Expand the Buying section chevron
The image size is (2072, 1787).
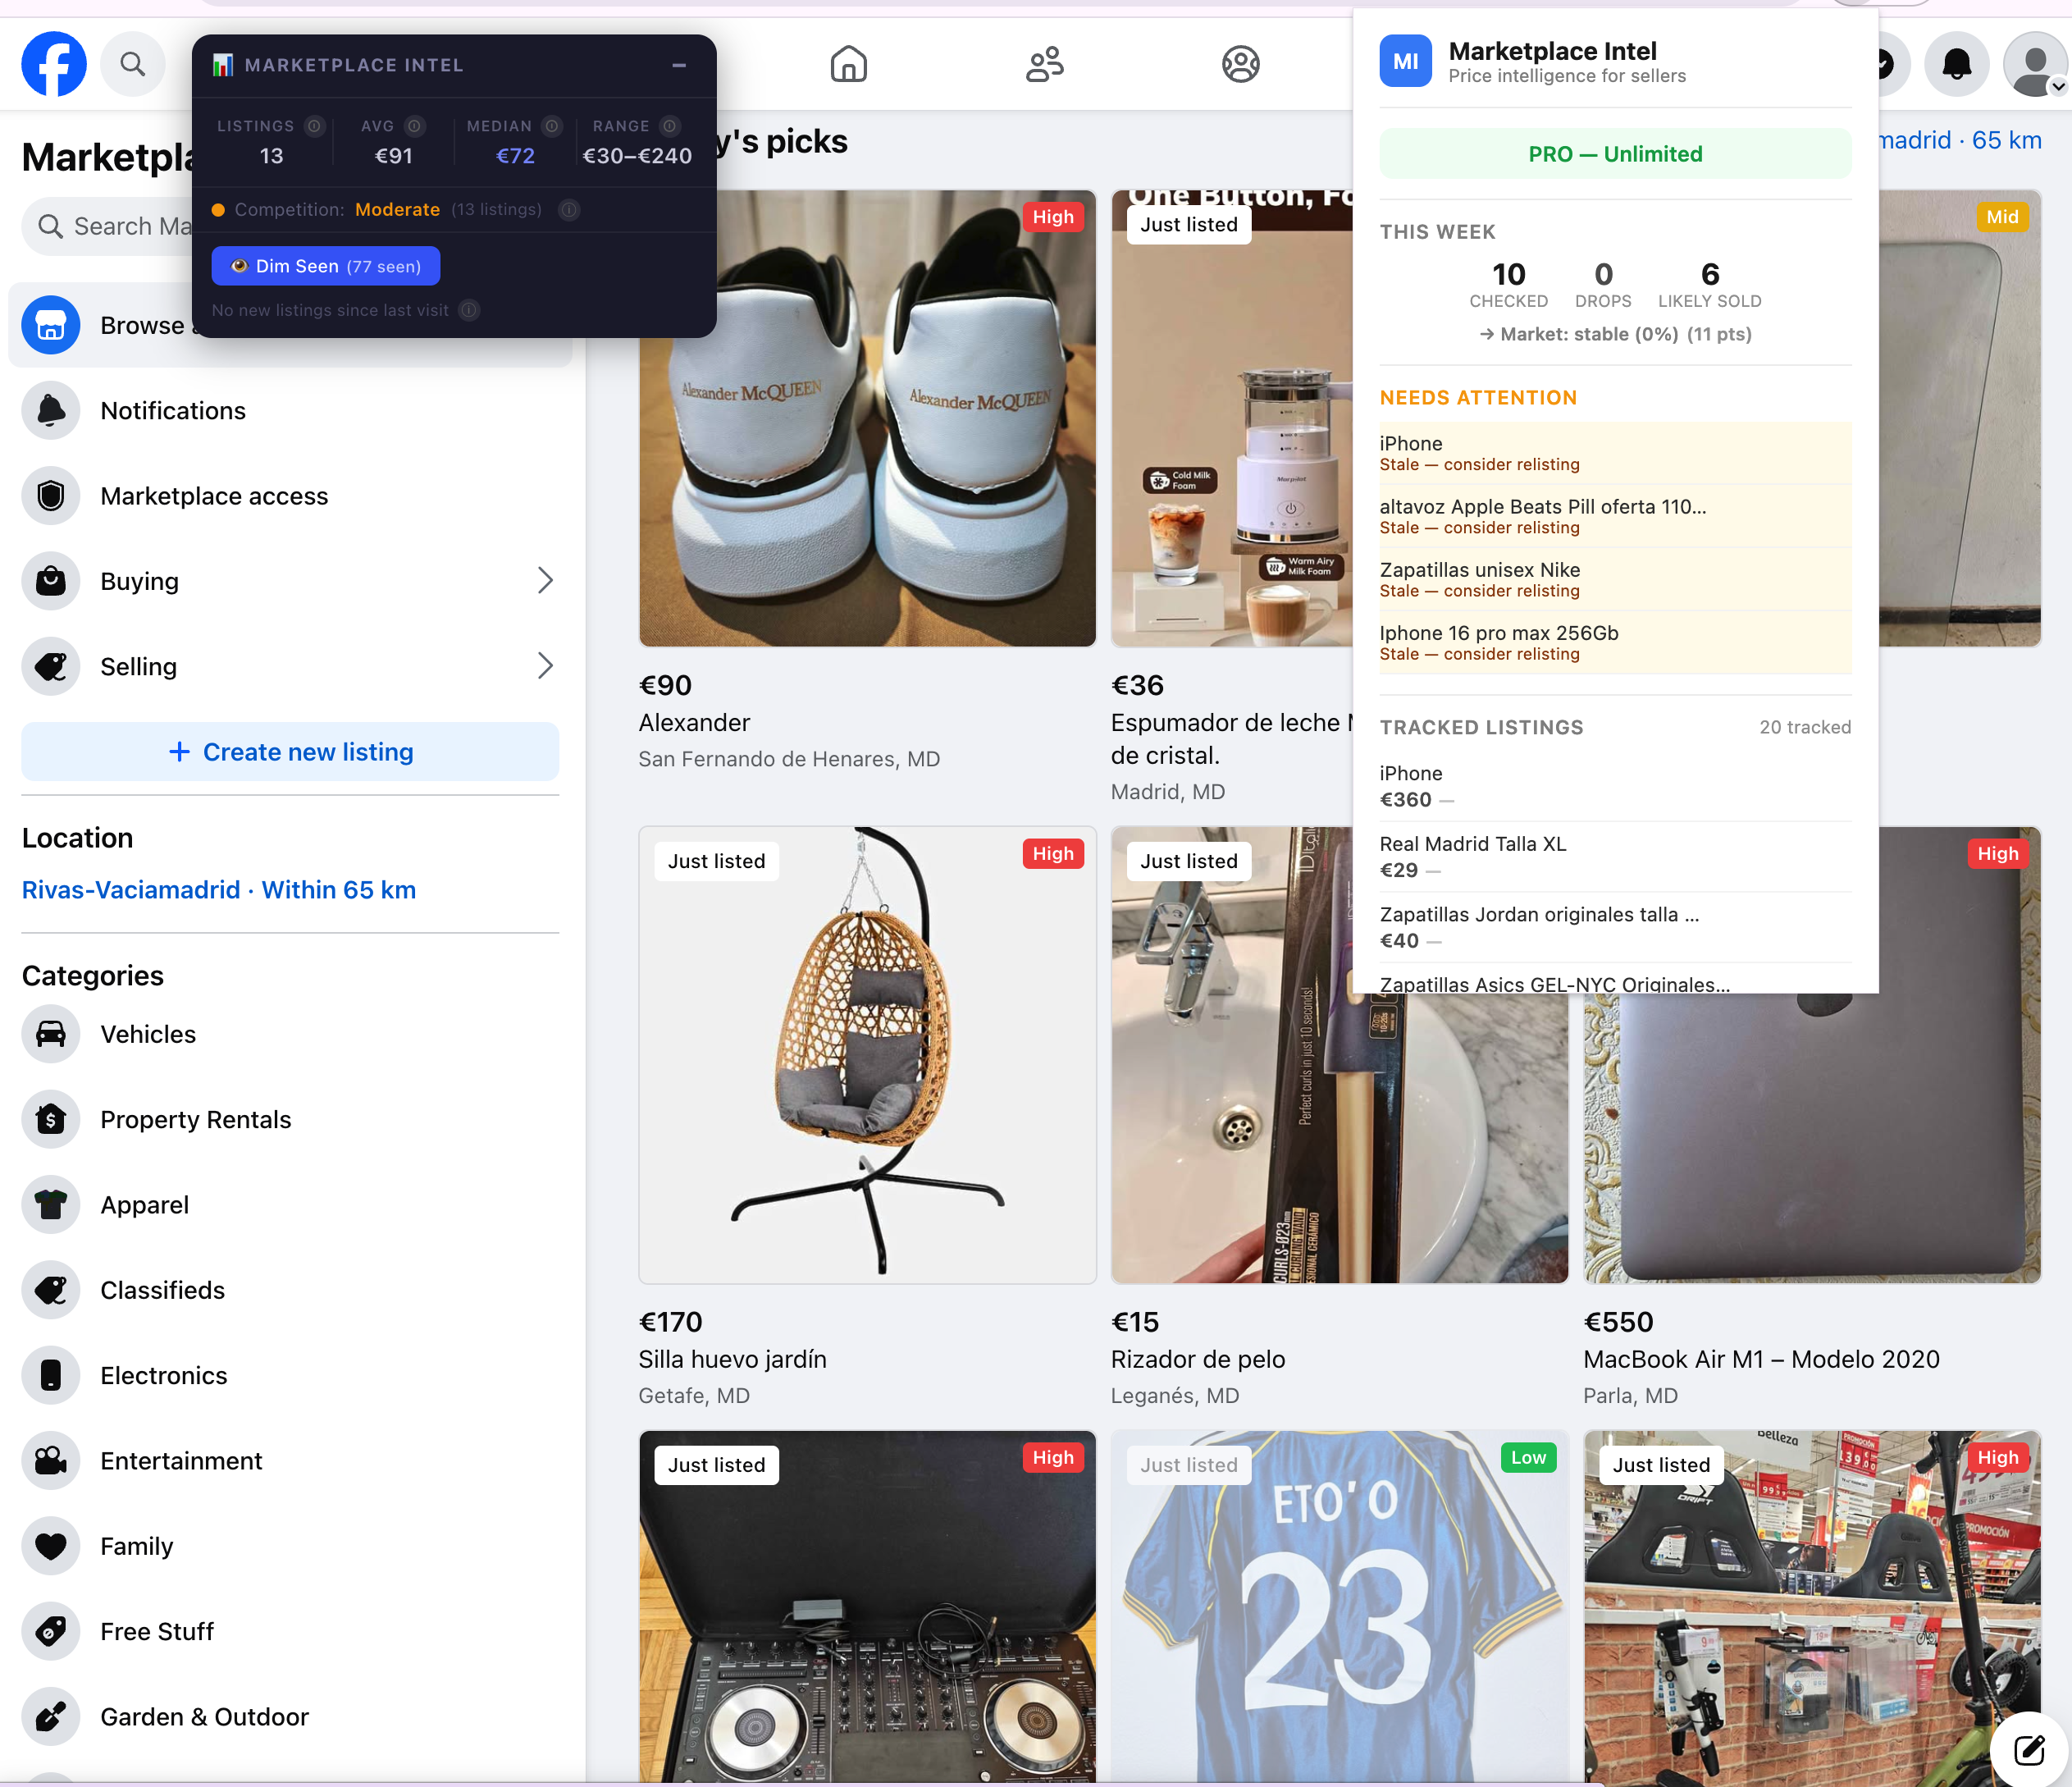[545, 580]
